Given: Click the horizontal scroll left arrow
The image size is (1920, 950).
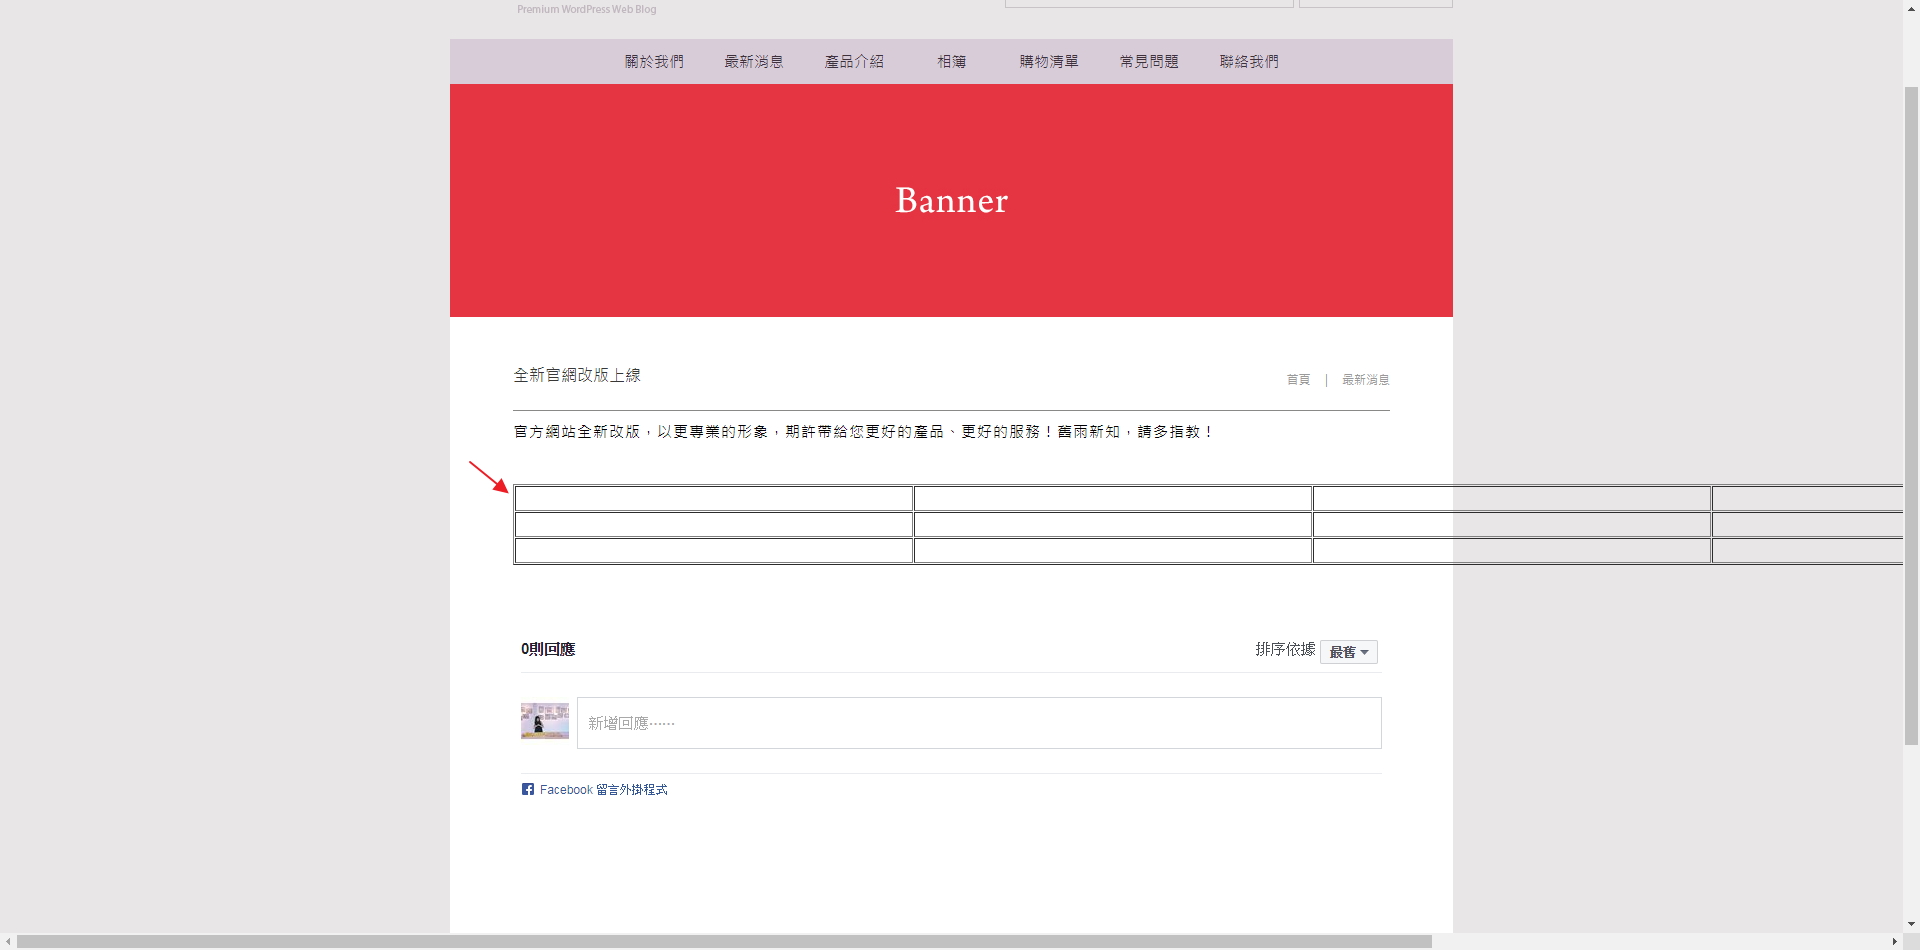Looking at the screenshot, I should tap(8, 942).
